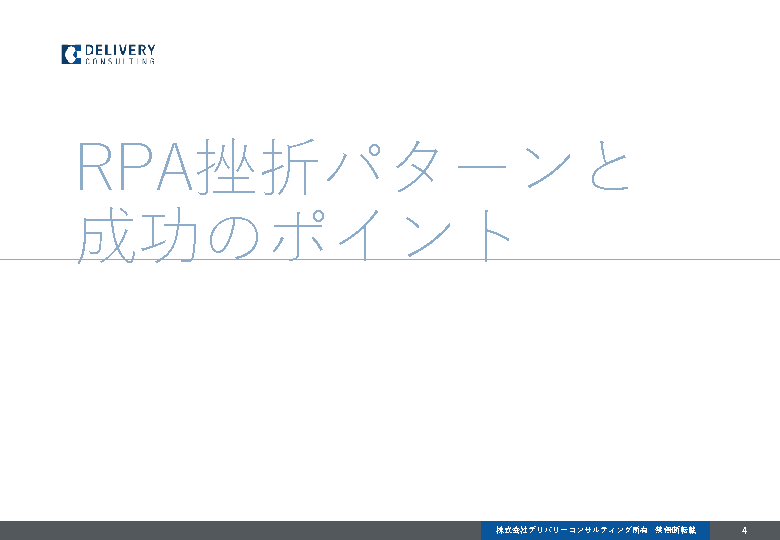Click the blue footer copyright label
The width and height of the screenshot is (780, 540).
click(595, 530)
